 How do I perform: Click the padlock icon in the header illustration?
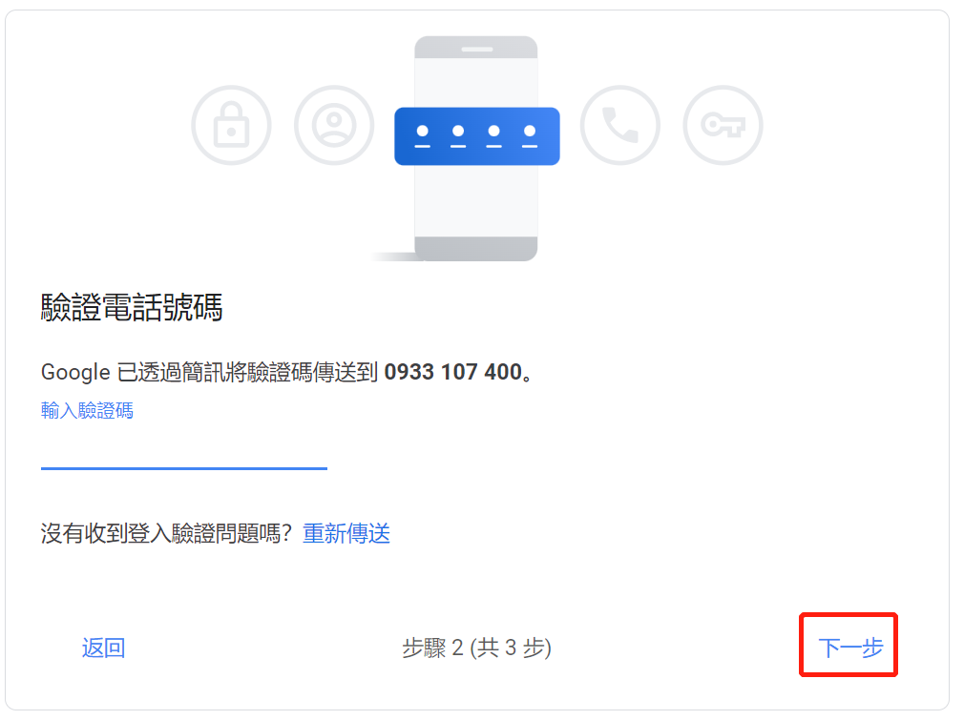(x=231, y=125)
